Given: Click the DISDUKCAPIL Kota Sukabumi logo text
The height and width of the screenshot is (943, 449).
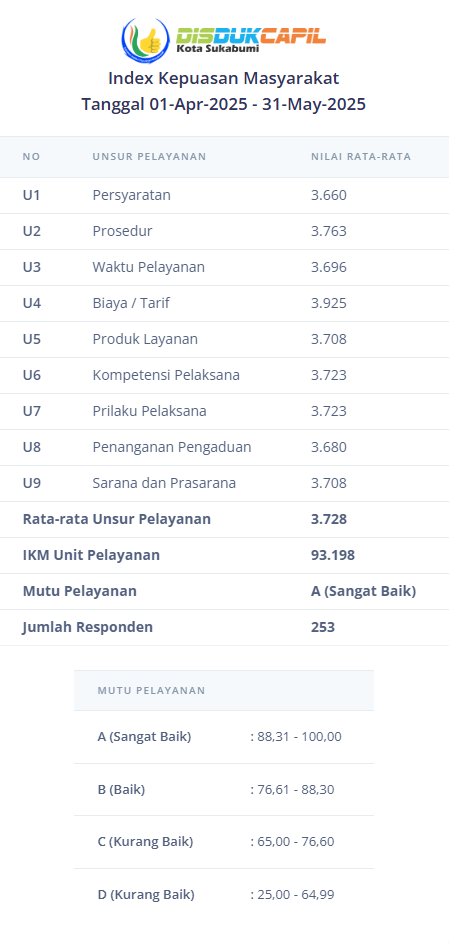Looking at the screenshot, I should pyautogui.click(x=251, y=40).
